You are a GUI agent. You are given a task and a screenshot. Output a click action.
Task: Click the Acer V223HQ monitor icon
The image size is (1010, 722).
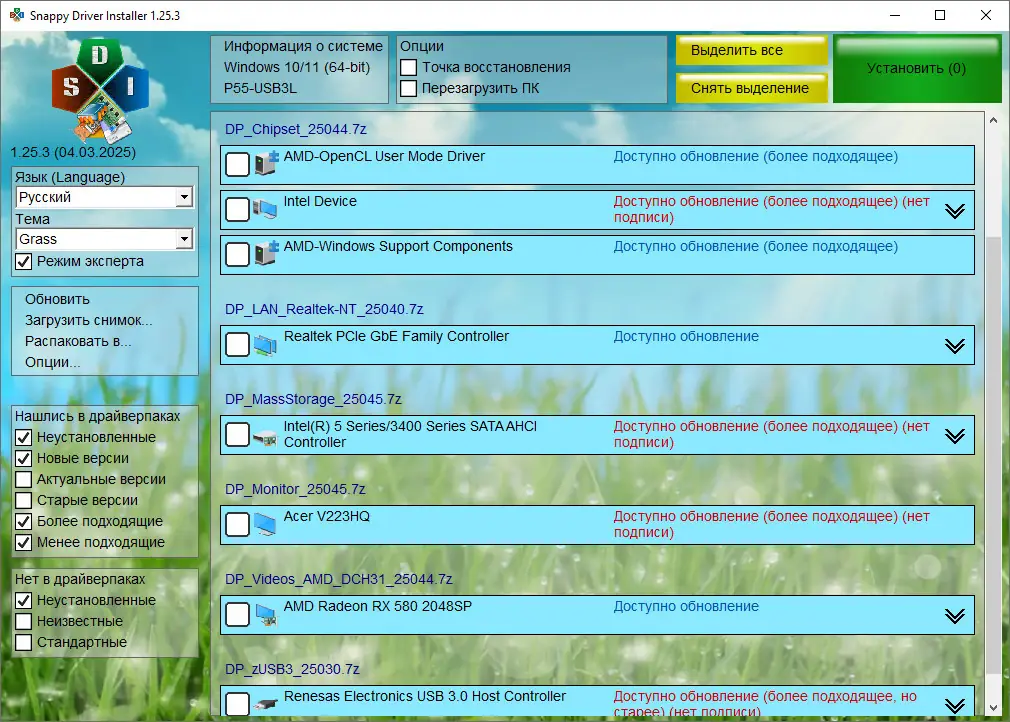(265, 525)
